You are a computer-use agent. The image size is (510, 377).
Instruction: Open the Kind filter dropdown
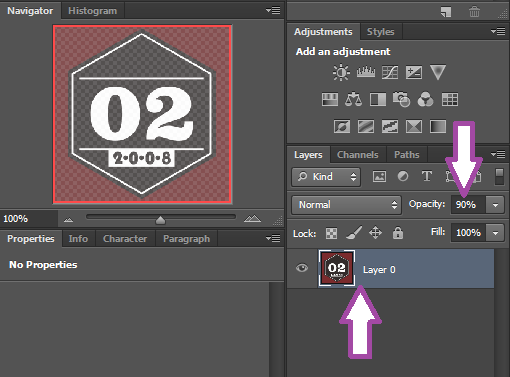[326, 177]
